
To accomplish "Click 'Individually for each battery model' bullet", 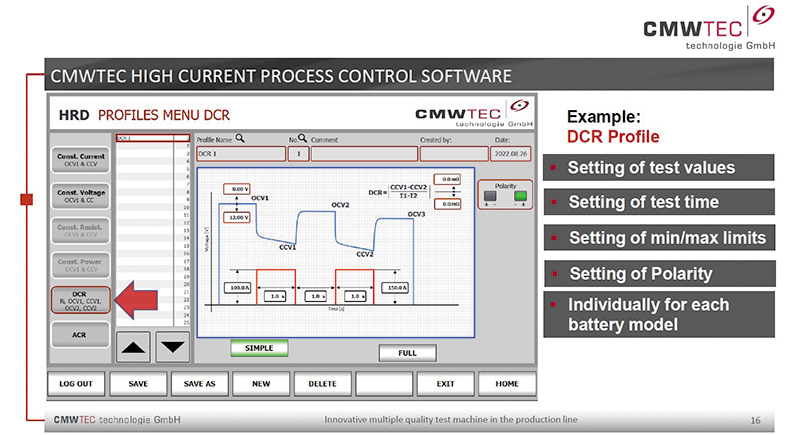I will point(659,315).
